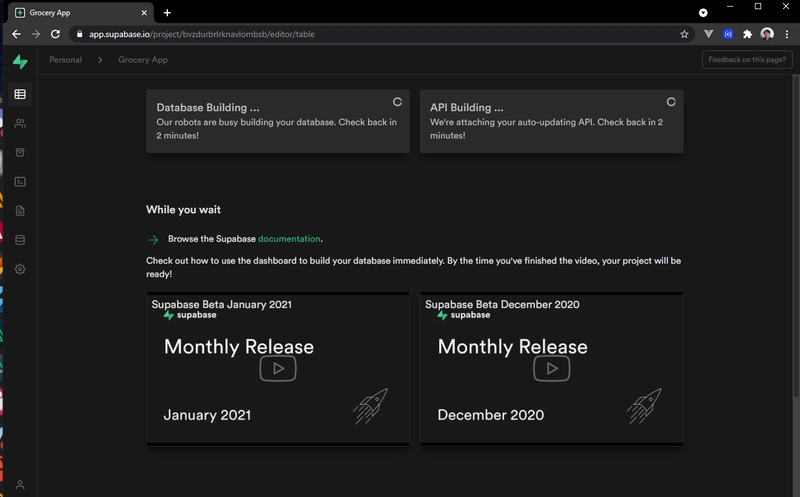Click the browser forward arrow
Screen dimensions: 800x497
coord(36,34)
